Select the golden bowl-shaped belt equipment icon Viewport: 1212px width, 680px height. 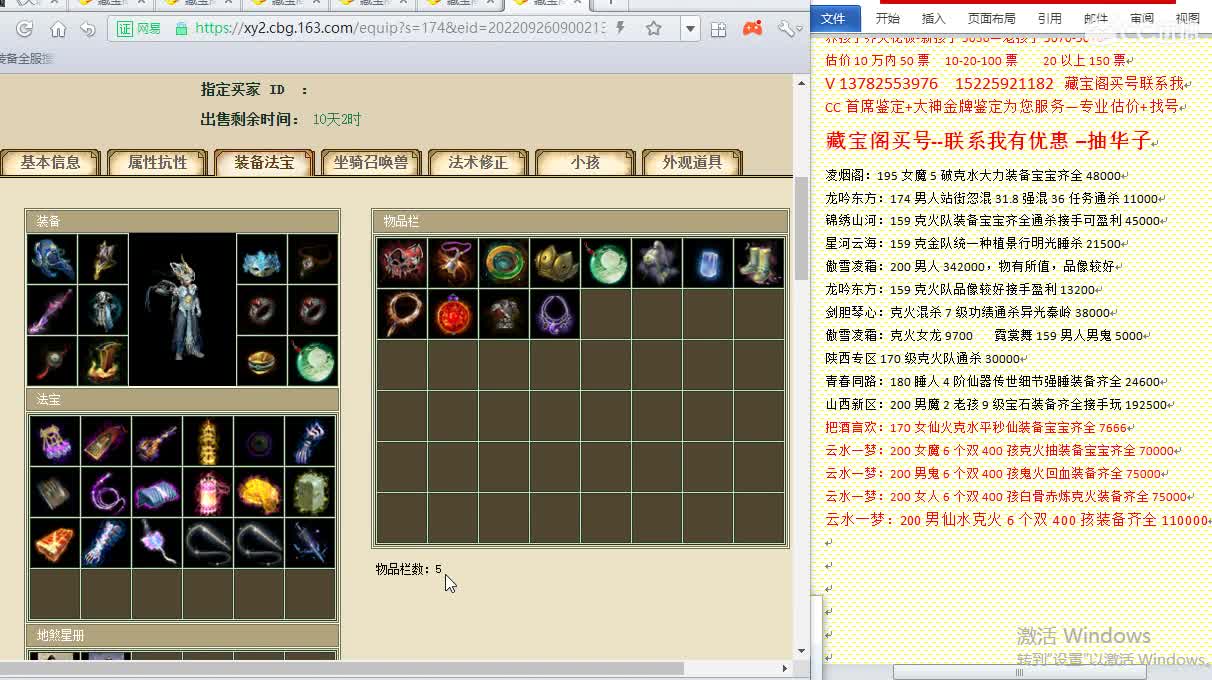262,361
